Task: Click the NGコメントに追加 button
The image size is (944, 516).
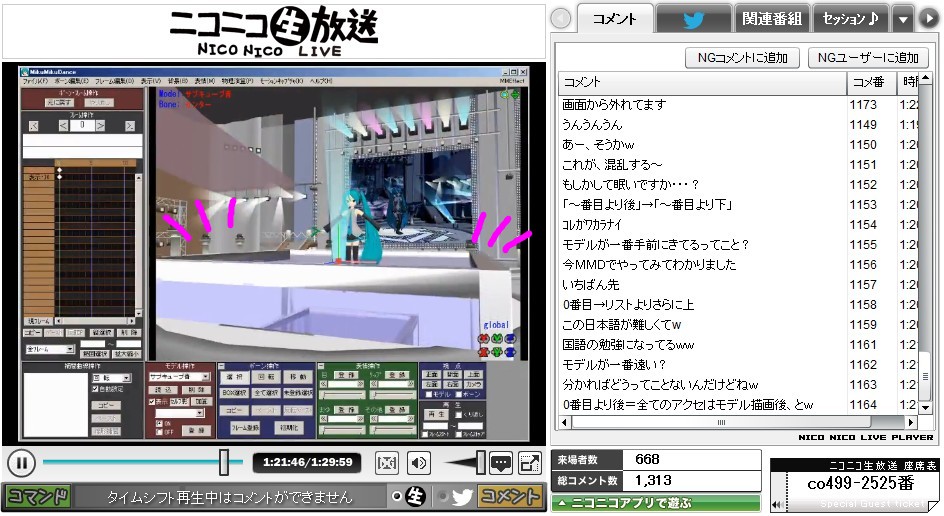Action: [x=742, y=58]
